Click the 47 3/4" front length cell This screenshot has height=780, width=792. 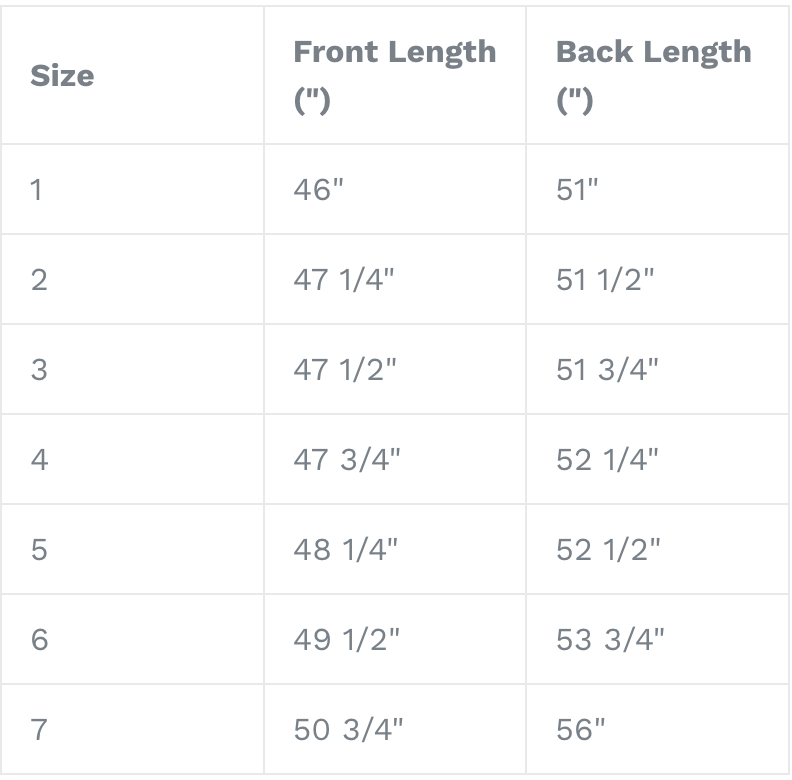[345, 459]
